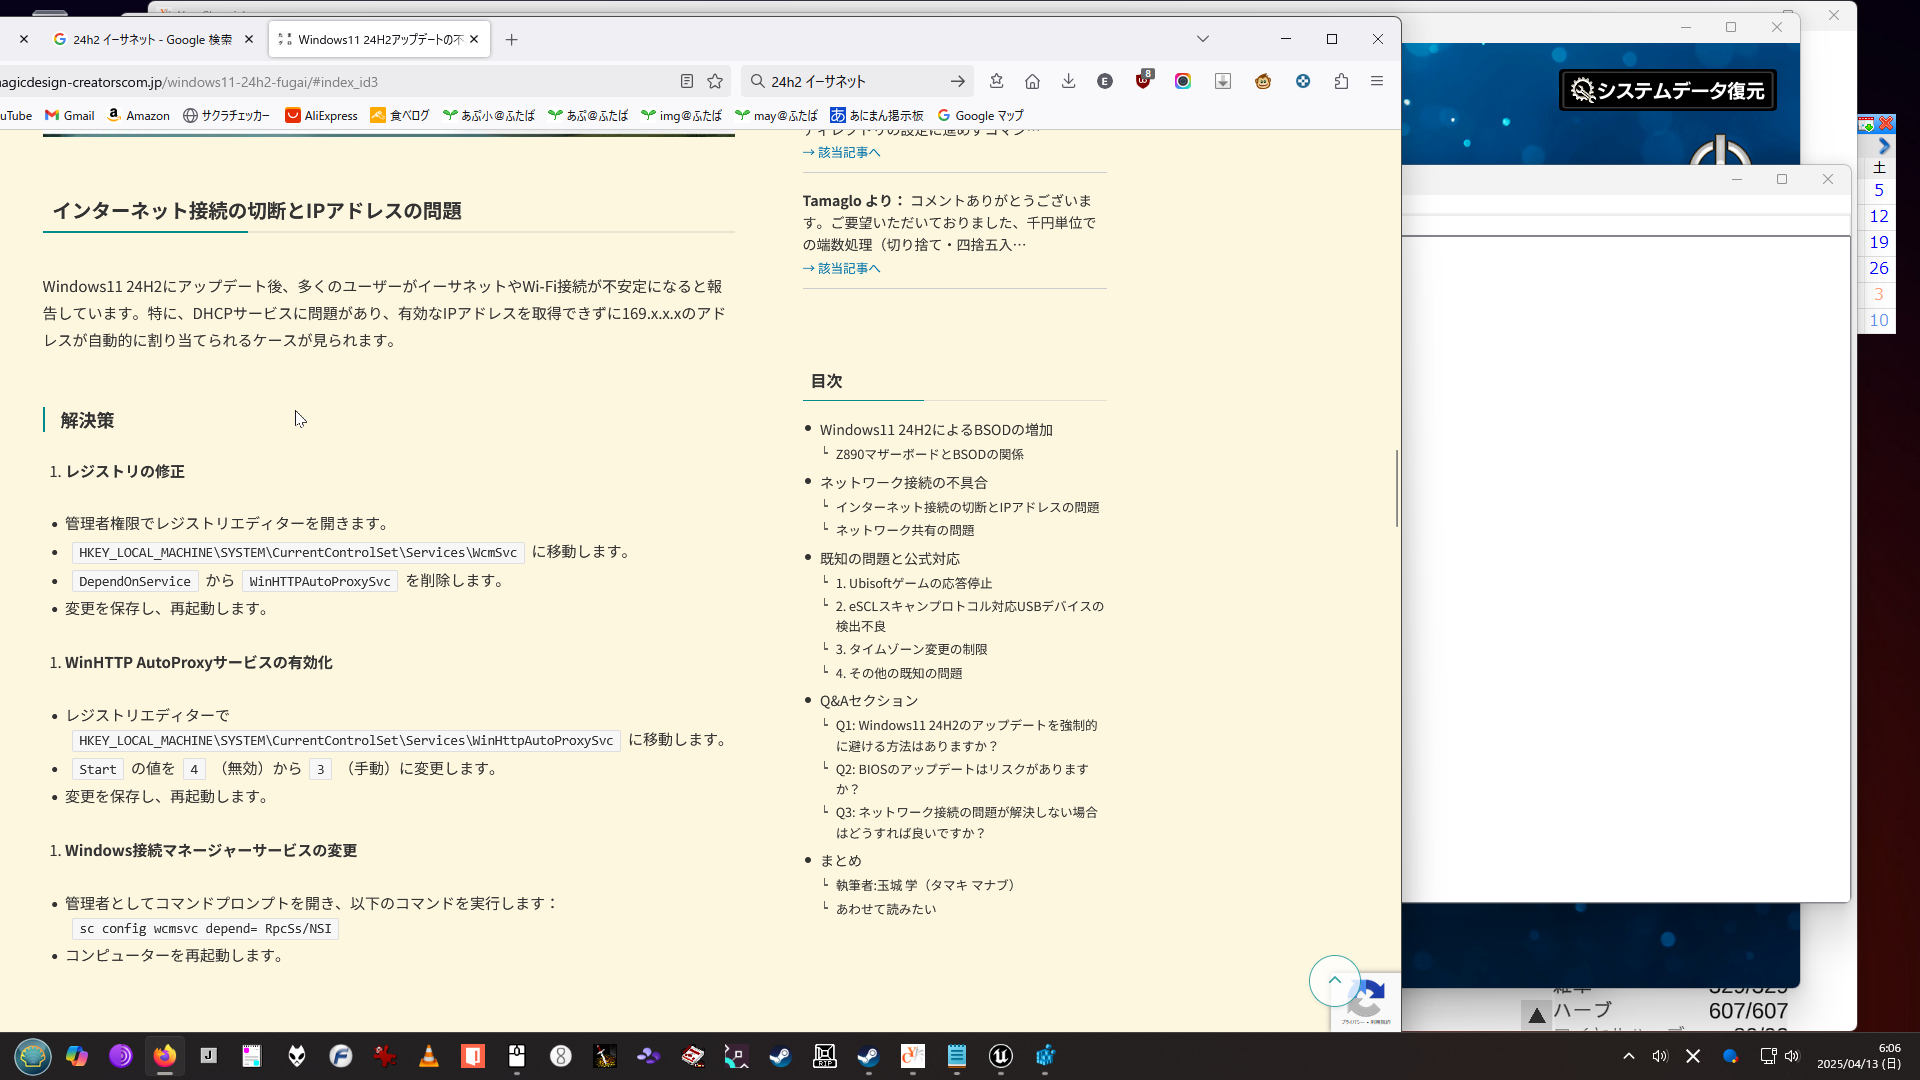
Task: Open Firefox downloads panel
Action: [x=1068, y=81]
